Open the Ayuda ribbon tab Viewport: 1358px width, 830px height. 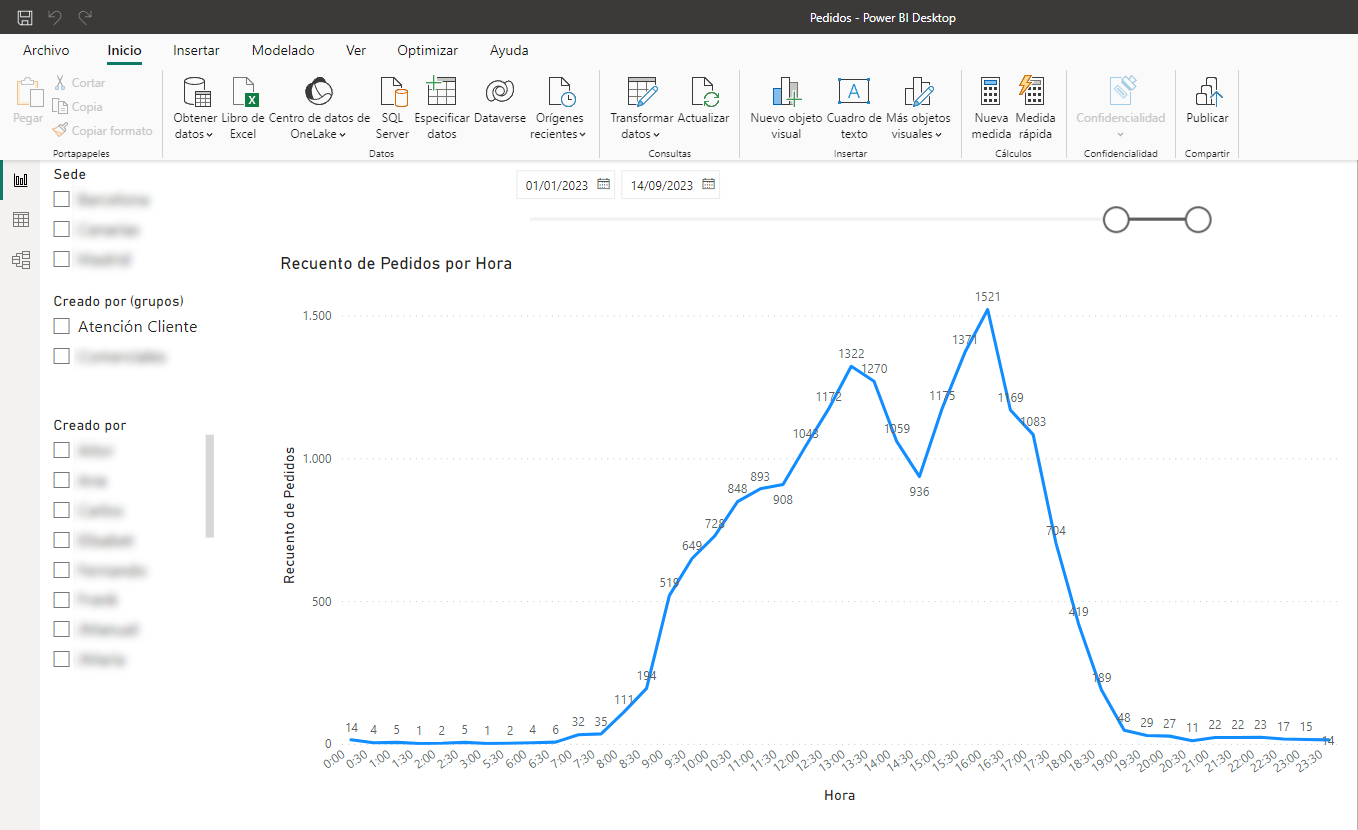pos(509,50)
